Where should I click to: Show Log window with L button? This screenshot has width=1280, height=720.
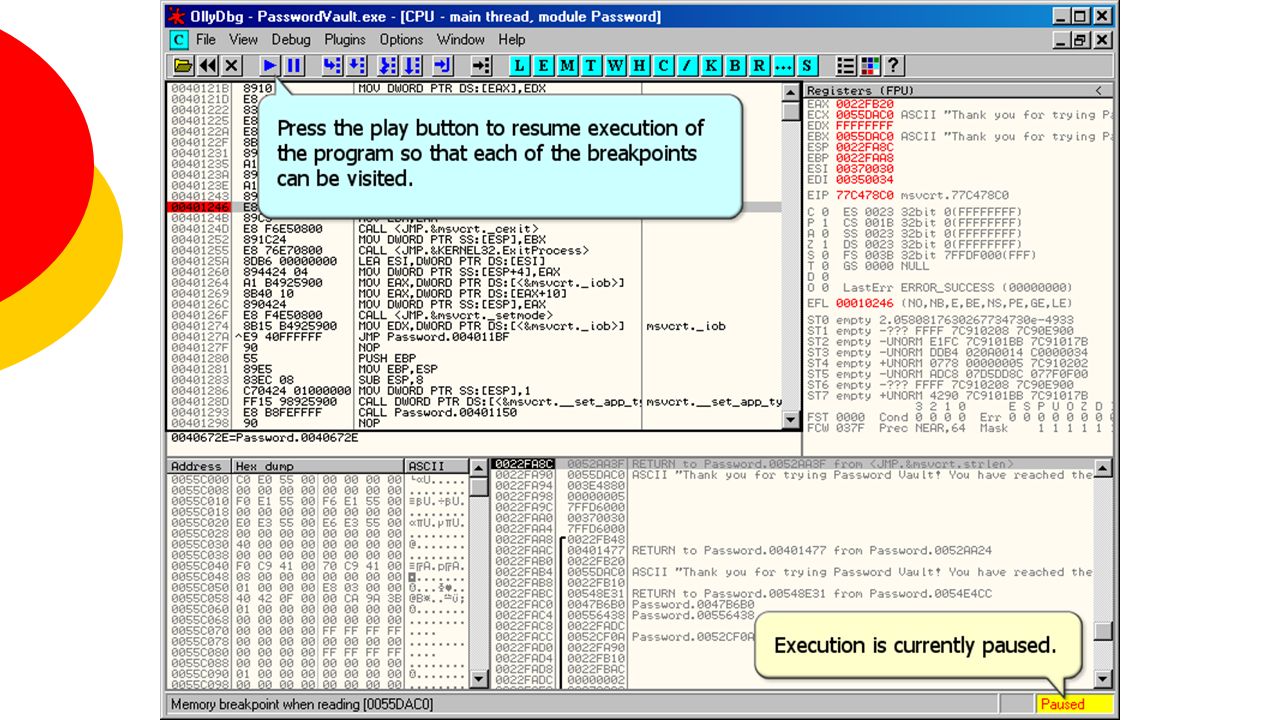coord(519,65)
